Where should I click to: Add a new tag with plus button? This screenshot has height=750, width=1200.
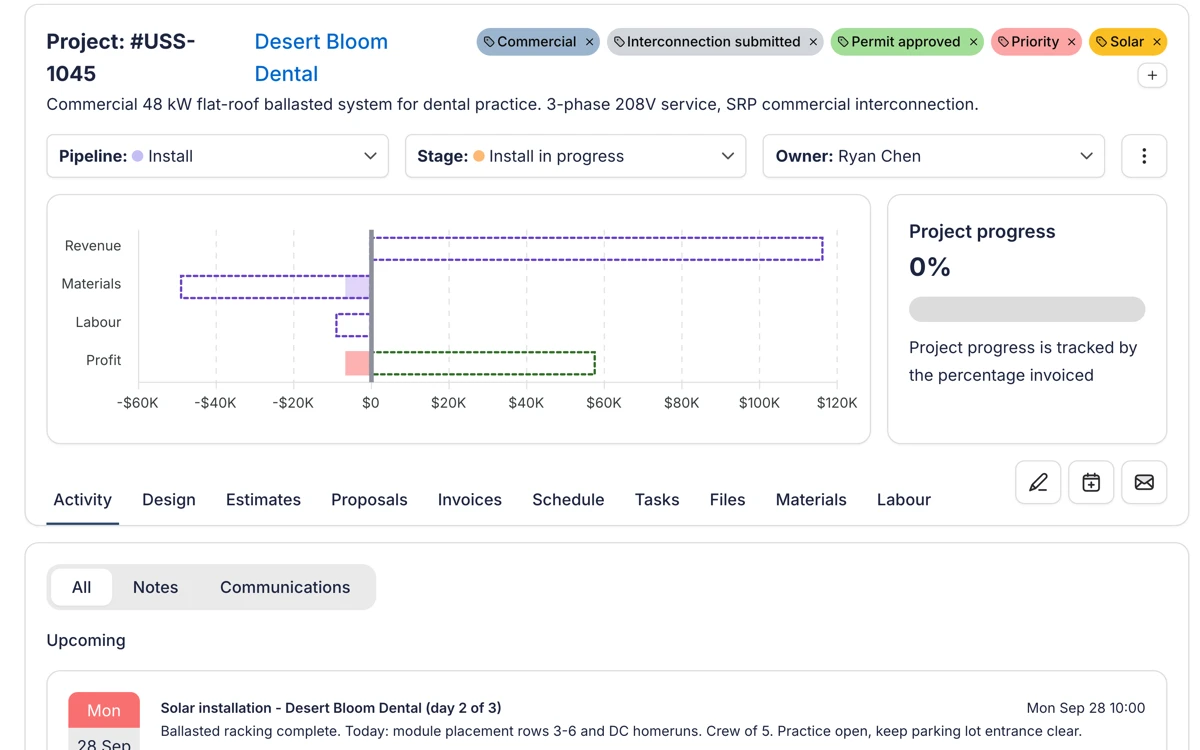[x=1152, y=75]
